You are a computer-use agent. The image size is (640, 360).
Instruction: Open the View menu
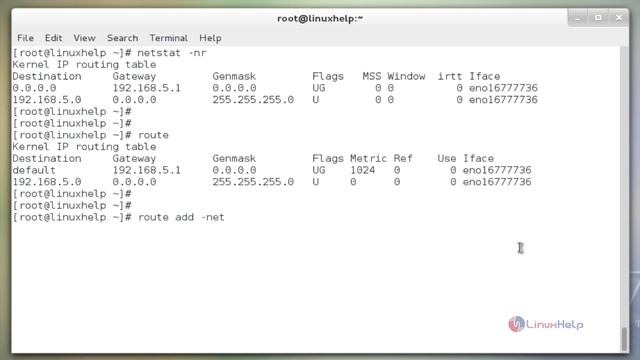point(84,38)
